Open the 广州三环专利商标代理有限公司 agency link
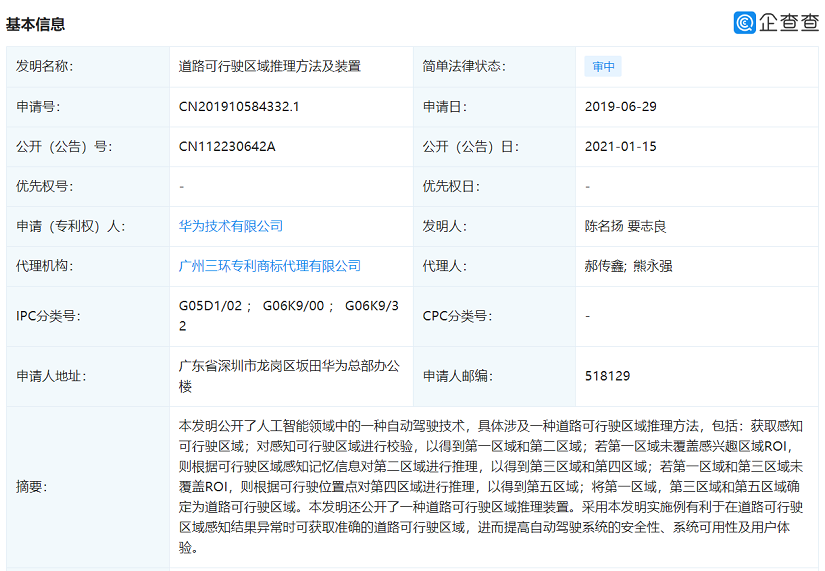 pyautogui.click(x=270, y=266)
